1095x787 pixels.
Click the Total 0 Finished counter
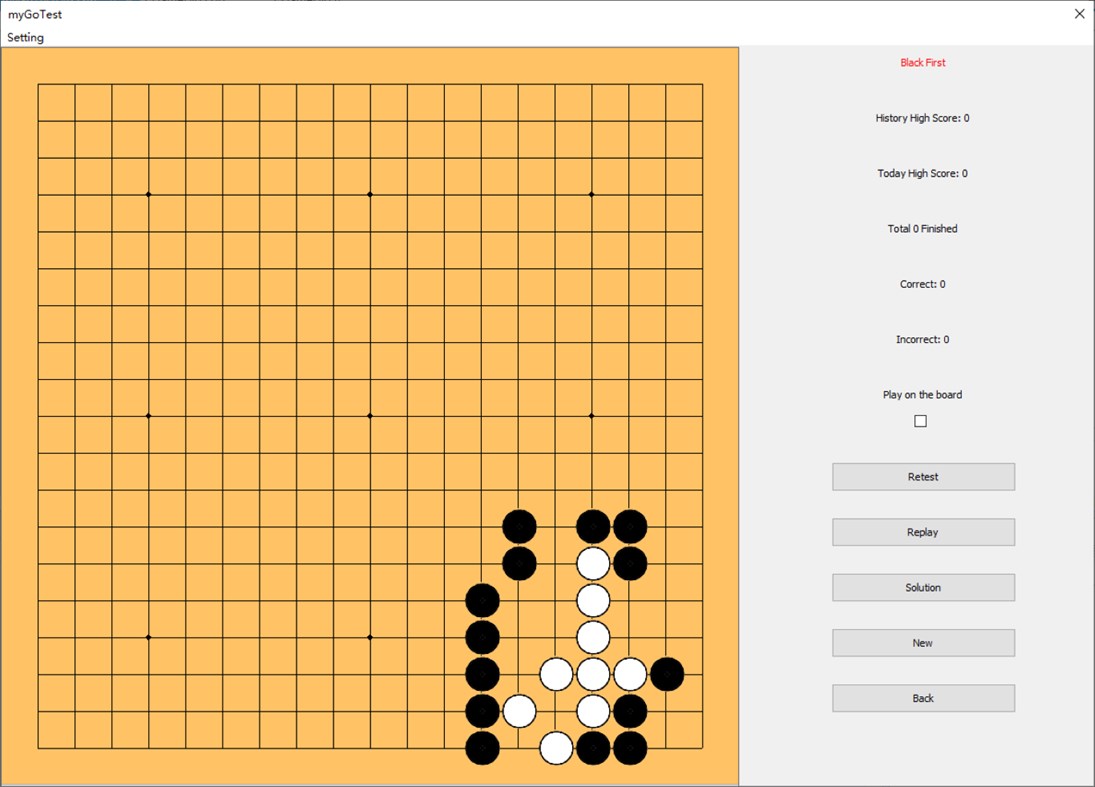pyautogui.click(x=921, y=228)
